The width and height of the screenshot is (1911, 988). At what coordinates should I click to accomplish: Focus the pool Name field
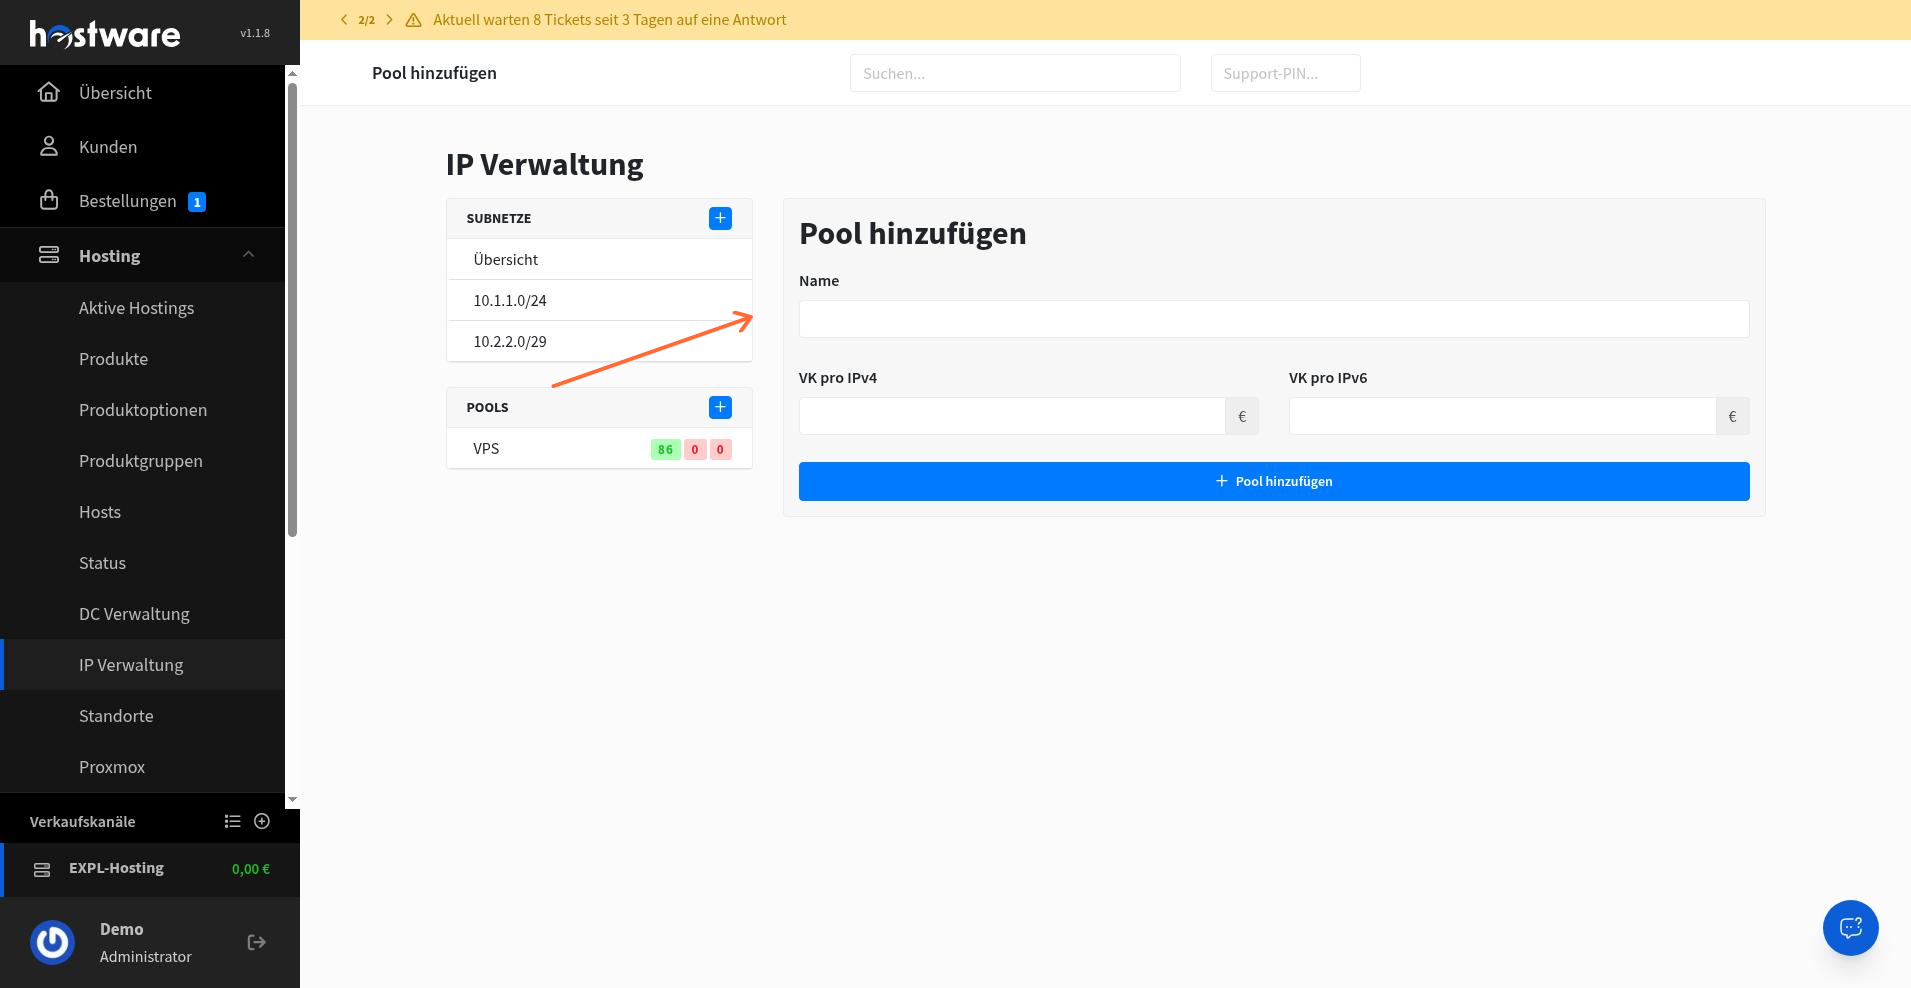click(1274, 319)
